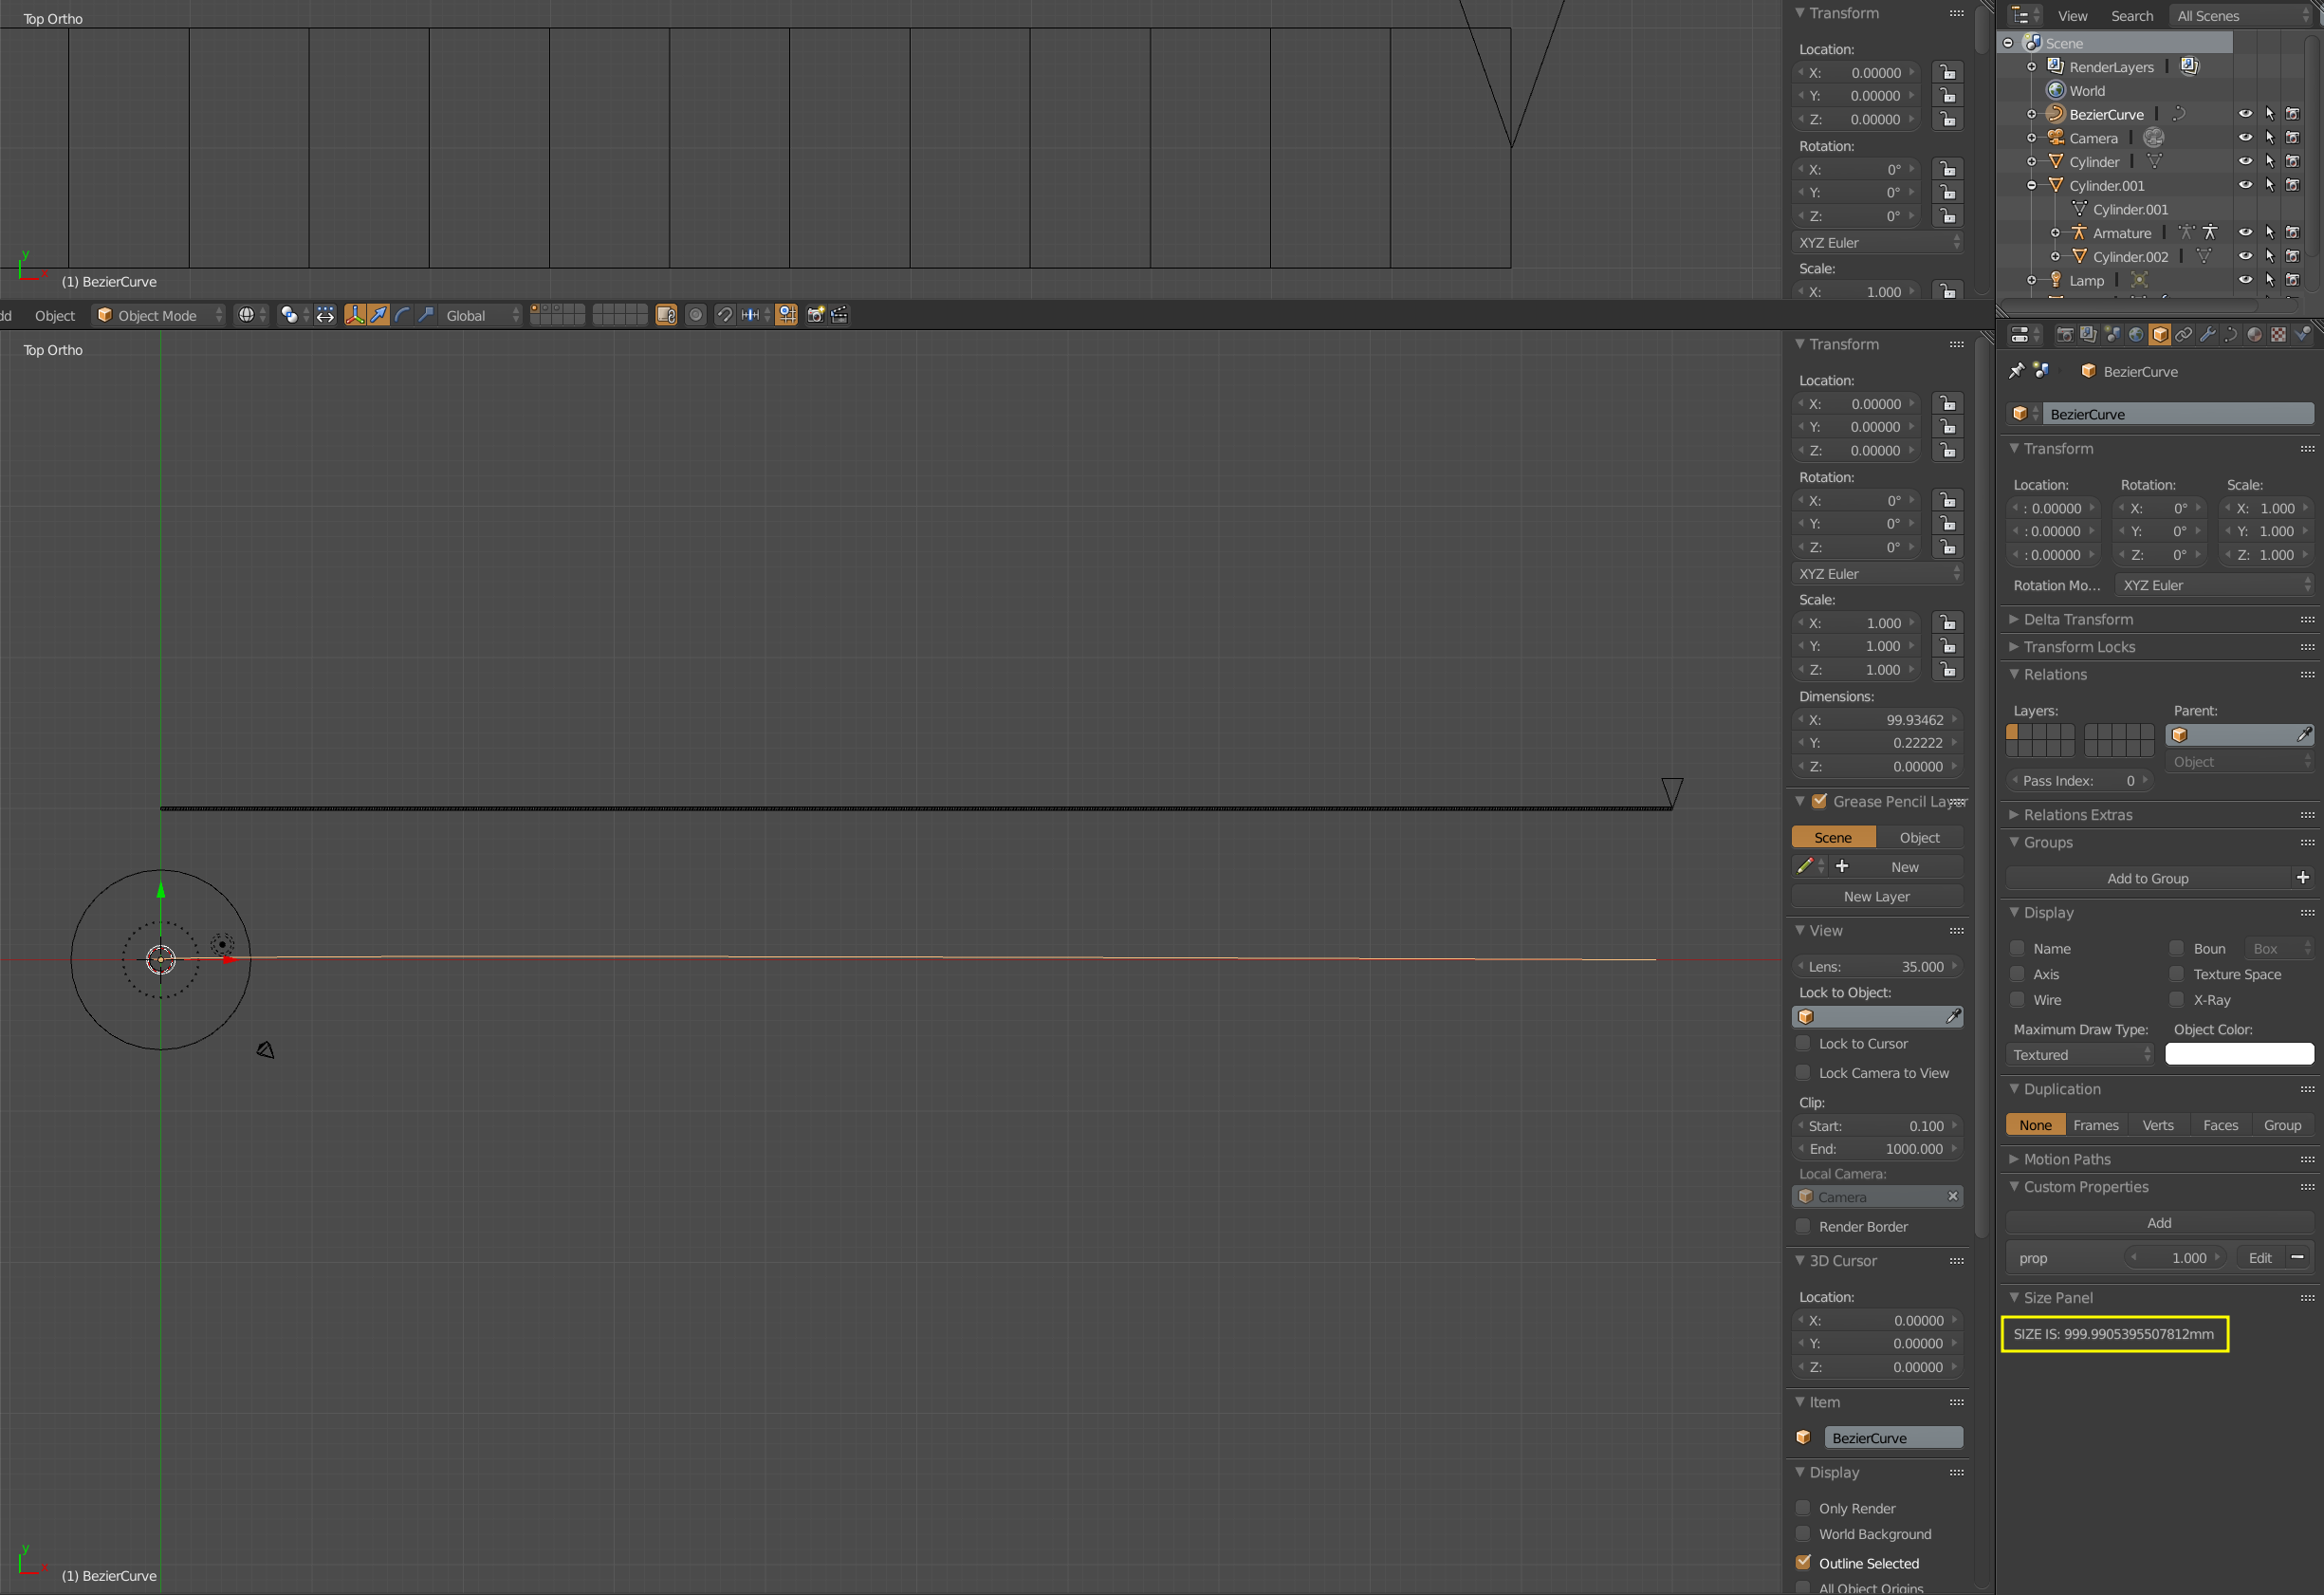Open the Object menu in viewport header
This screenshot has width=2324, height=1595.
click(54, 315)
